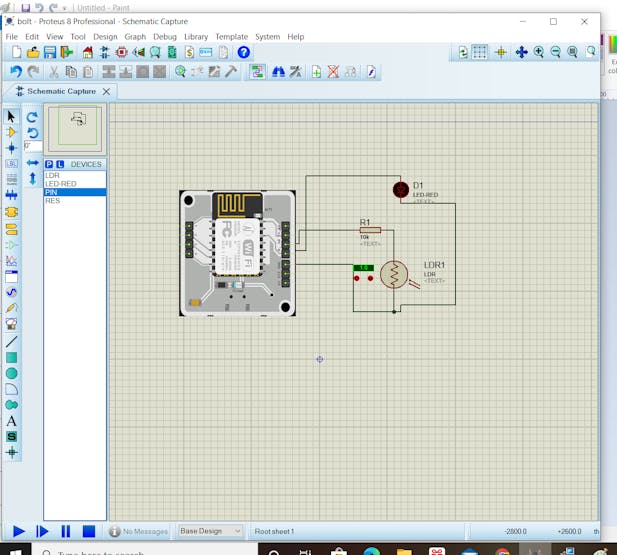Select LED-RED in the devices list
Screen dimensions: 617x555
coord(61,184)
